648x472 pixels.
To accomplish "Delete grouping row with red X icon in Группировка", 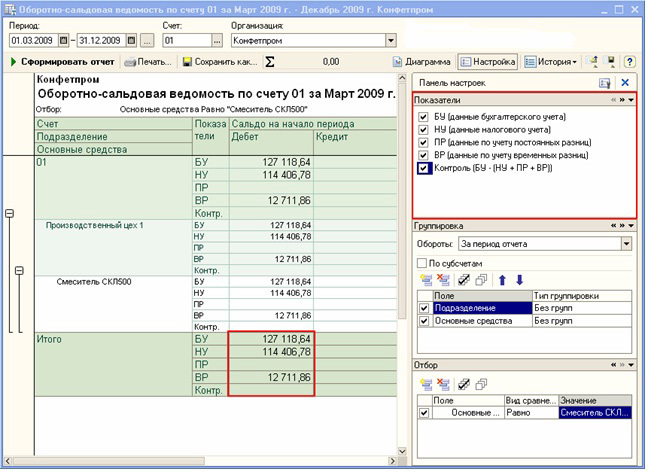I will click(x=443, y=280).
